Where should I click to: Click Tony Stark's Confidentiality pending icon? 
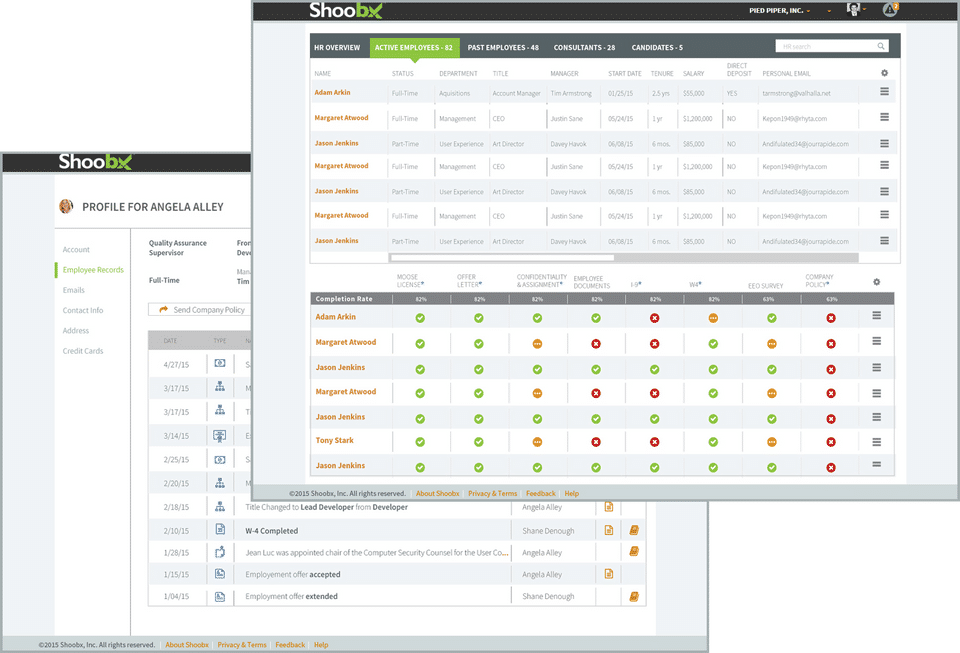pyautogui.click(x=537, y=442)
